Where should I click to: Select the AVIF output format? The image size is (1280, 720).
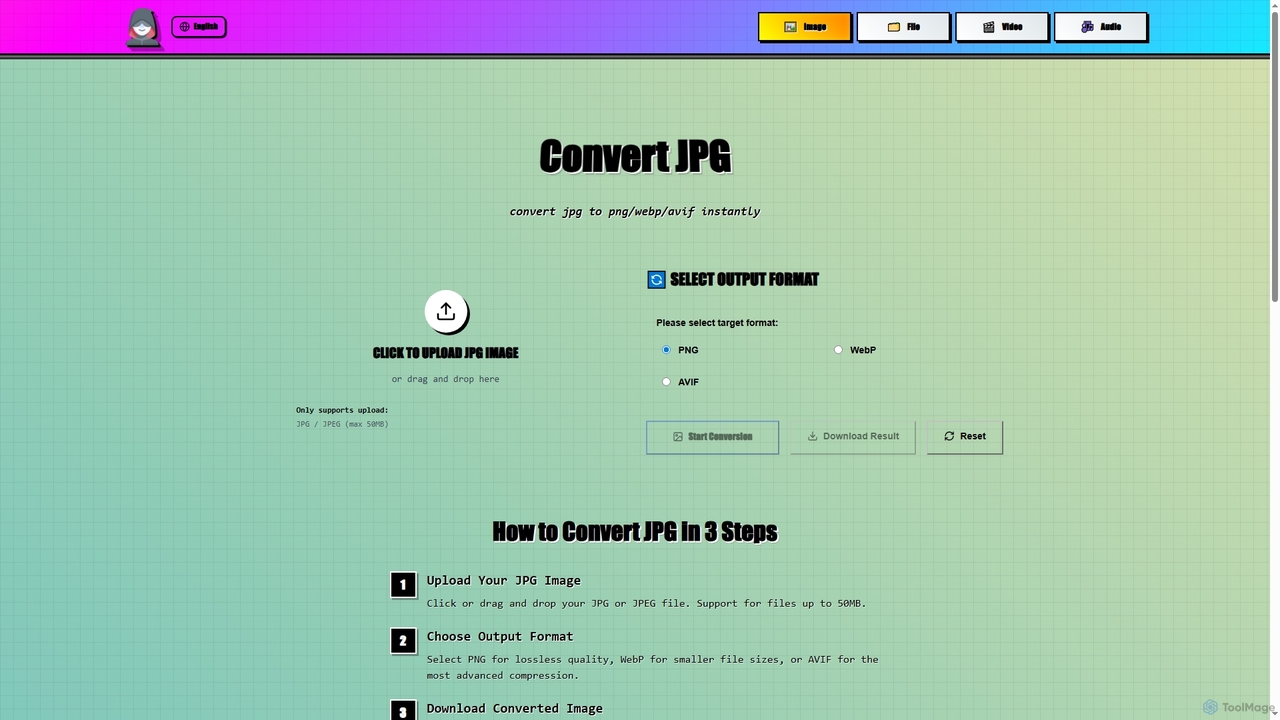[666, 382]
